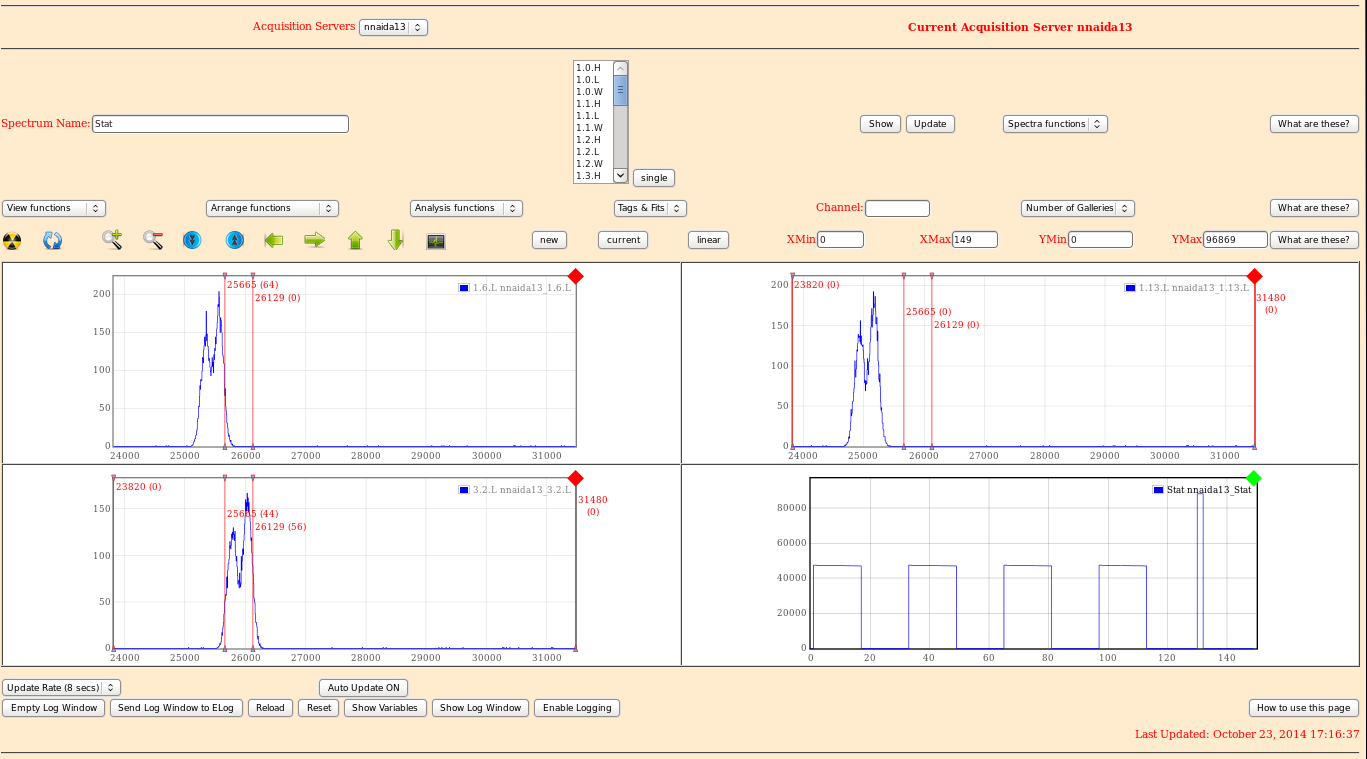Click the dark monitor trace icon
1367x759 pixels.
[x=435, y=241]
